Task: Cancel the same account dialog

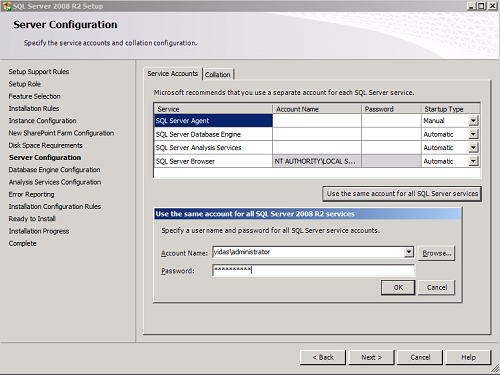Action: point(436,287)
